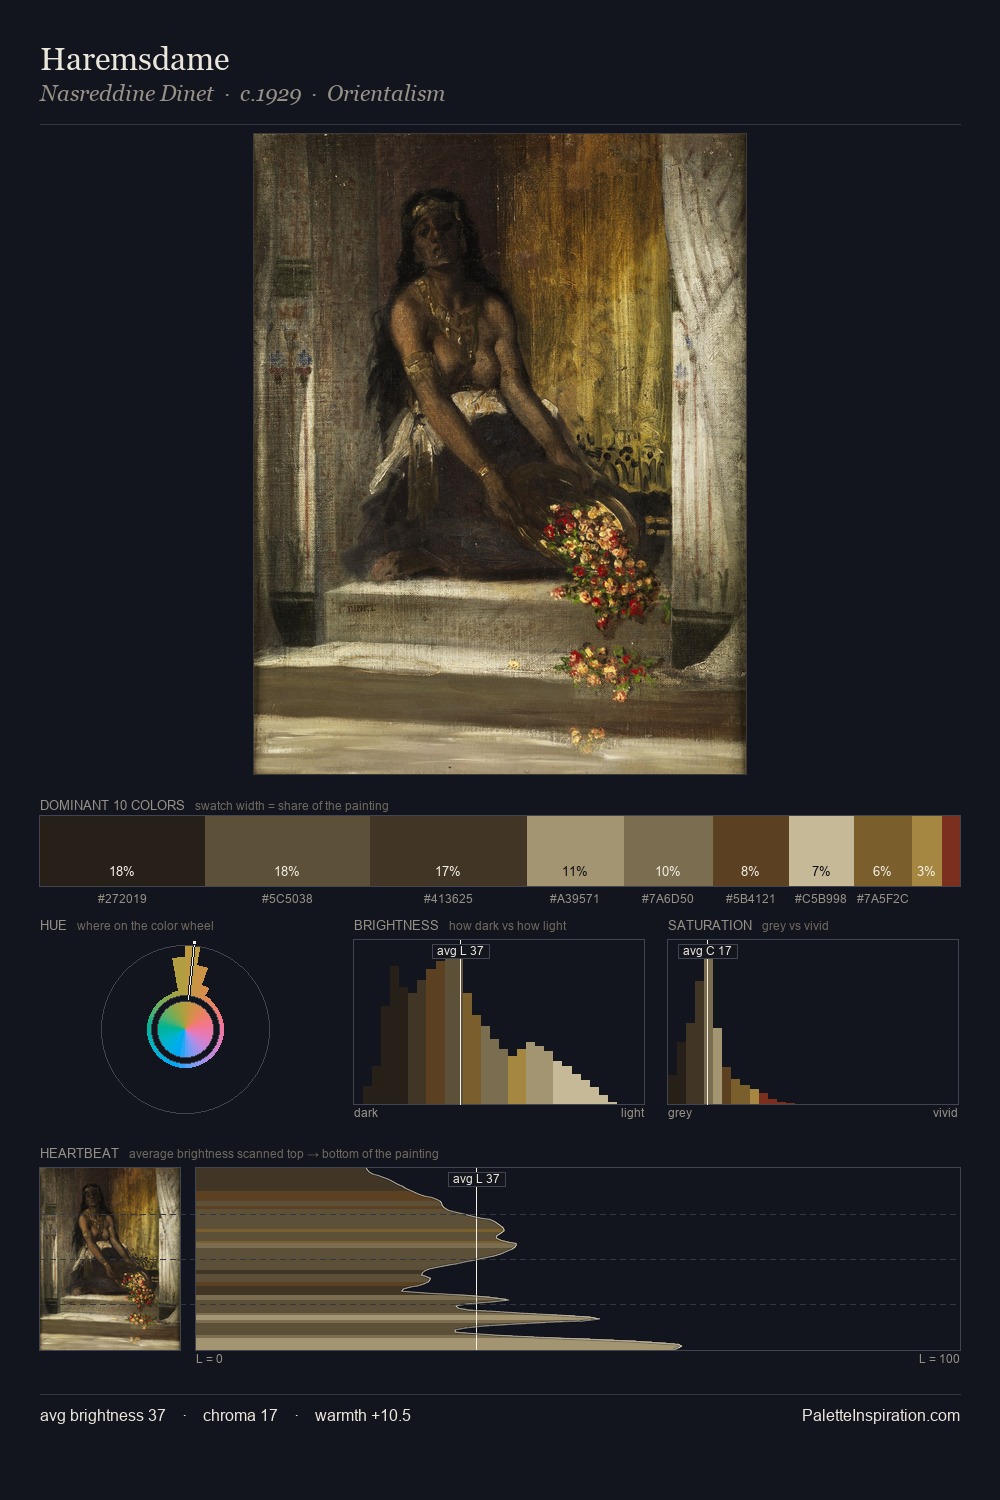Click the c.1929 date text
This screenshot has width=1000, height=1500.
(270, 94)
